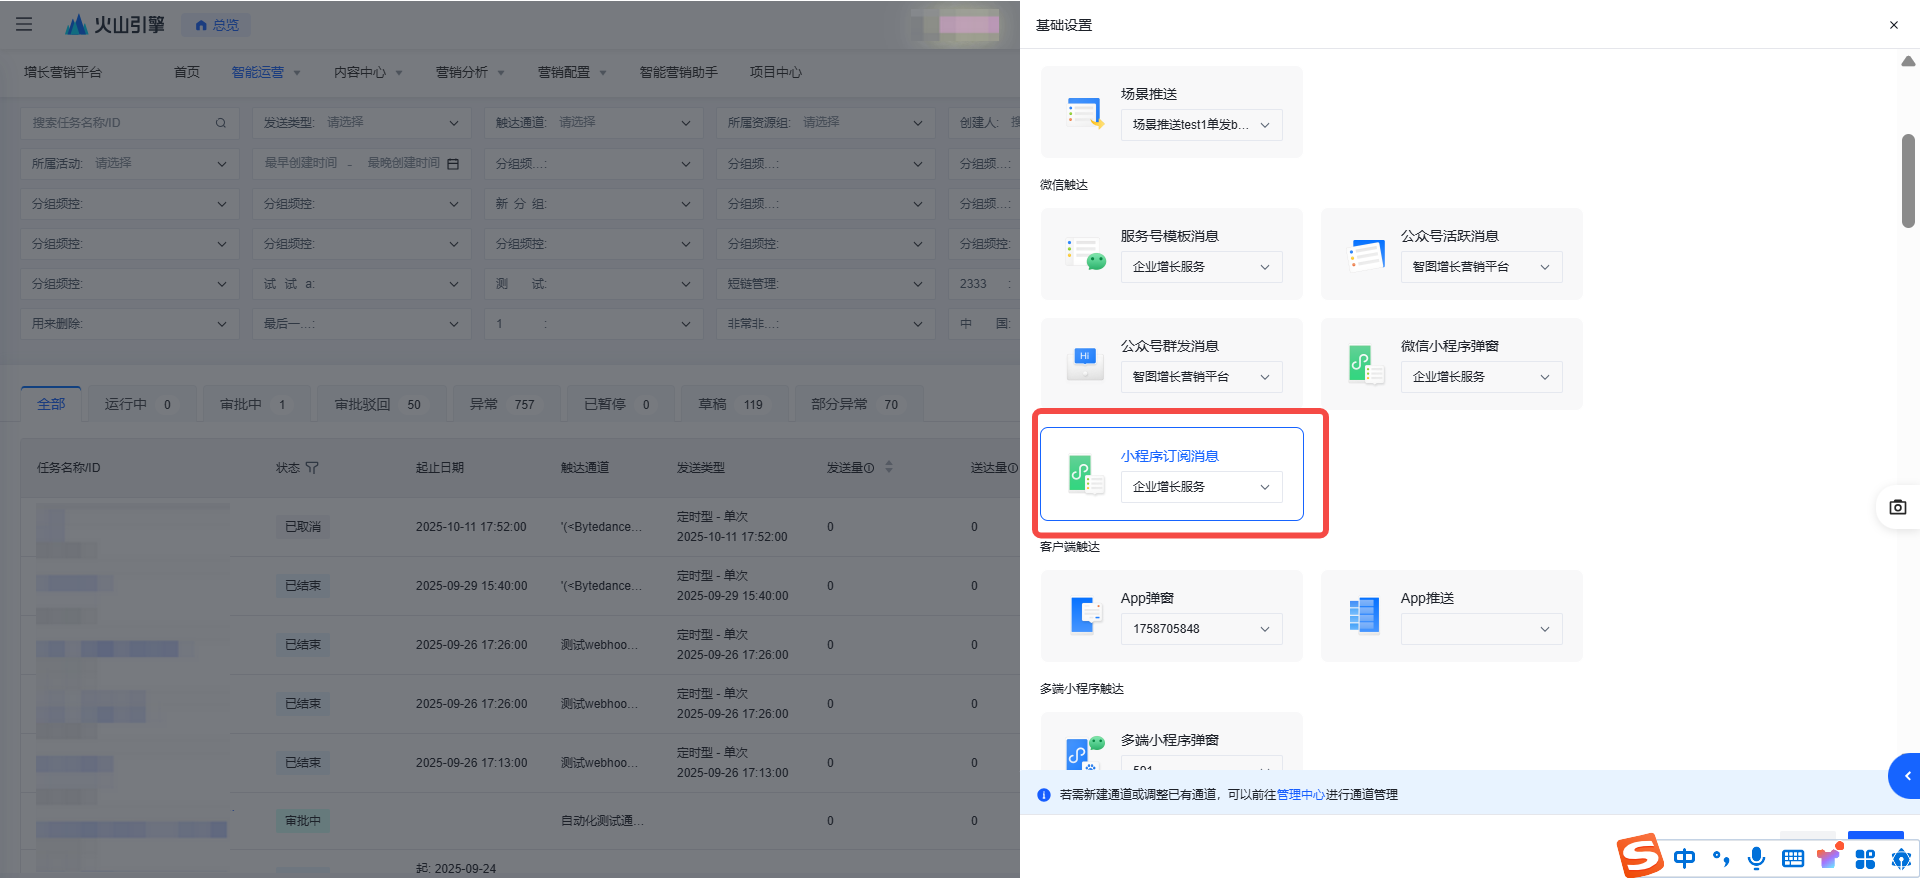Open the 首页 navigation item
The height and width of the screenshot is (878, 1920).
click(x=187, y=72)
